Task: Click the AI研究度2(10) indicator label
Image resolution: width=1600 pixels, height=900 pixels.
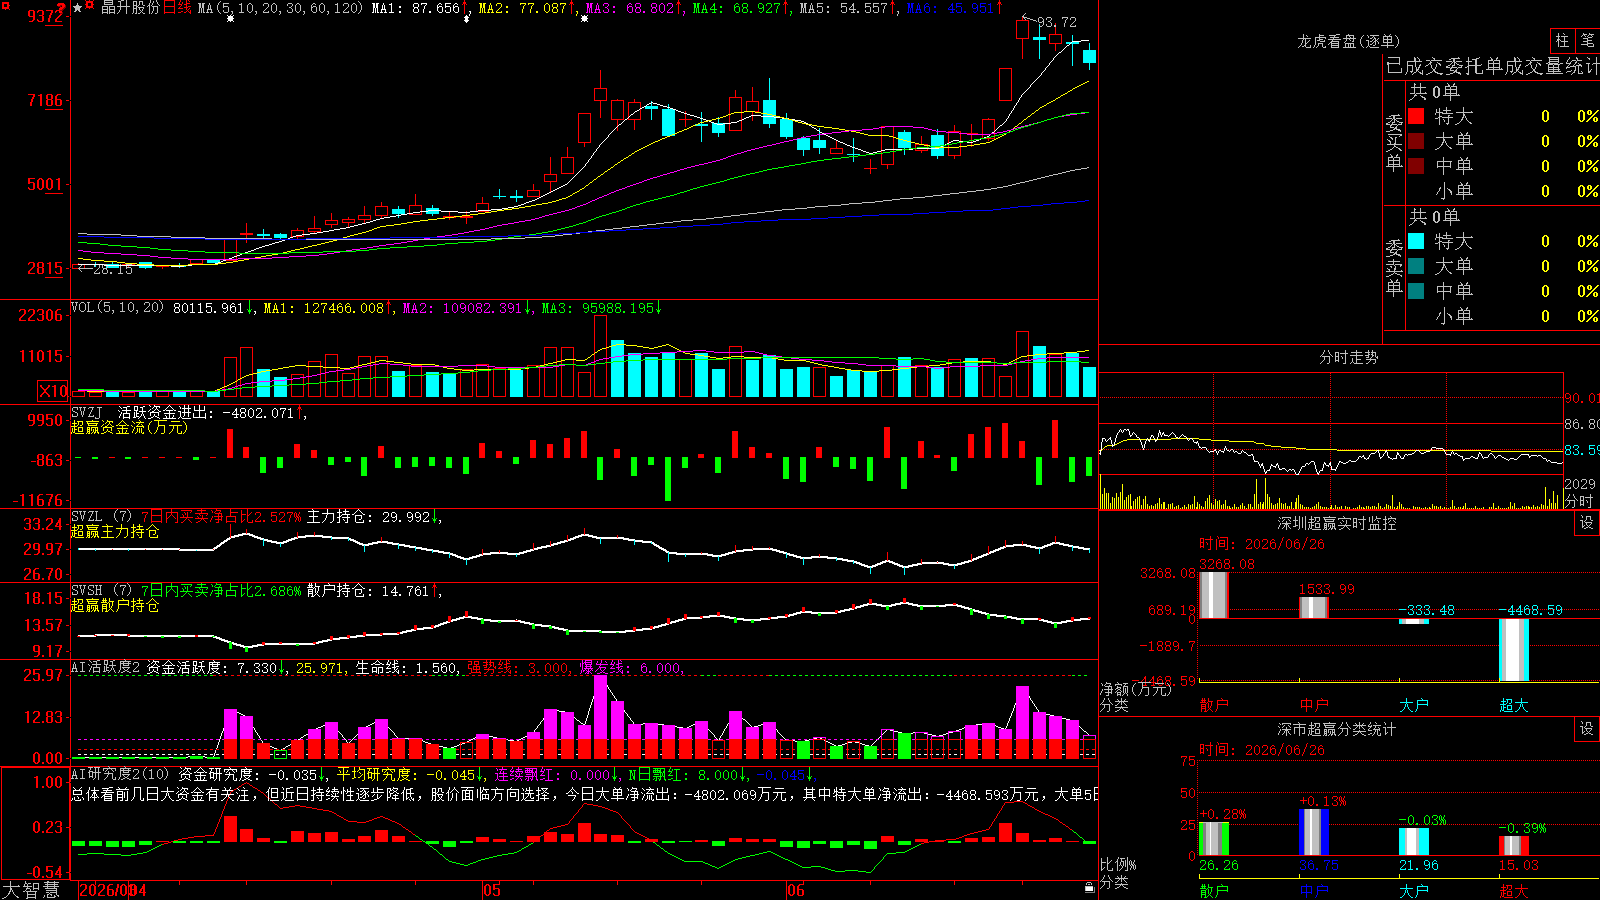Action: click(x=120, y=775)
